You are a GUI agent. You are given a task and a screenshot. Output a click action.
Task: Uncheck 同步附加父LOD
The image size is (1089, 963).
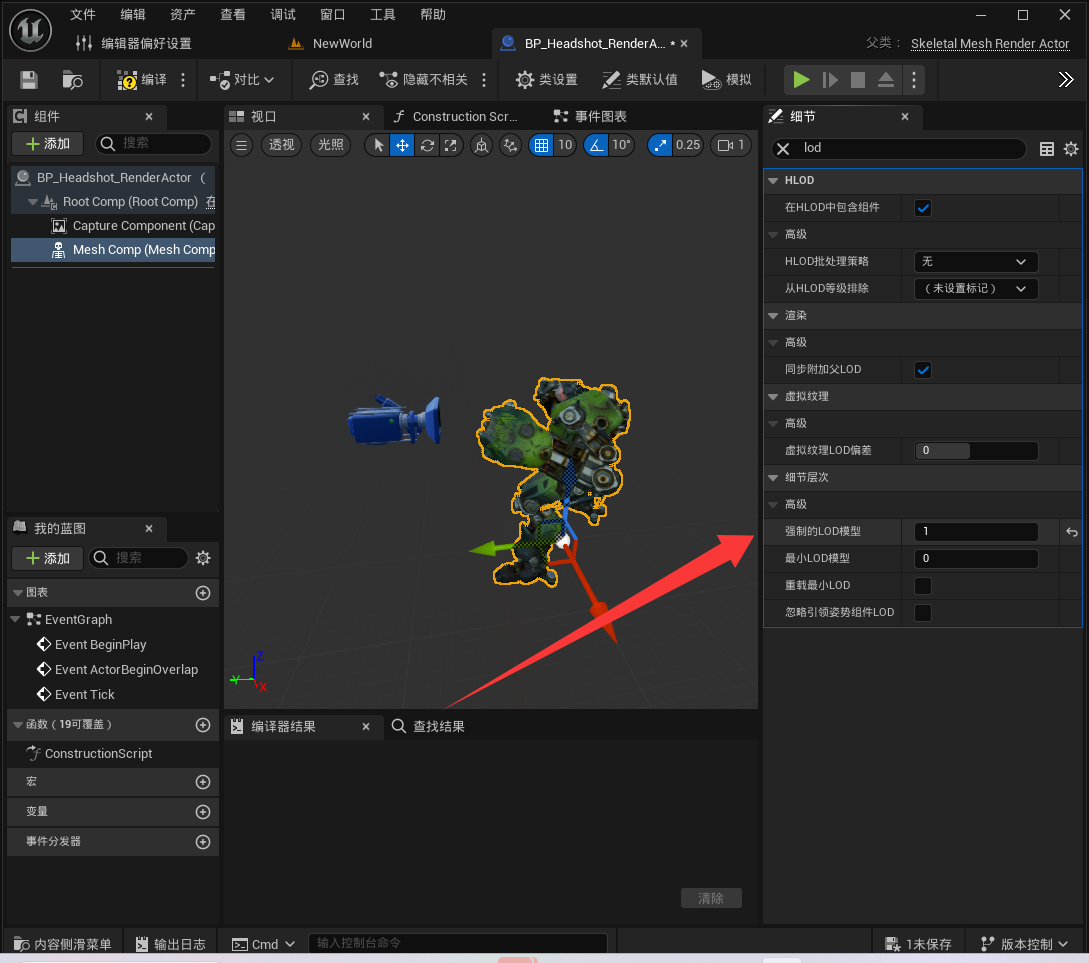[923, 370]
